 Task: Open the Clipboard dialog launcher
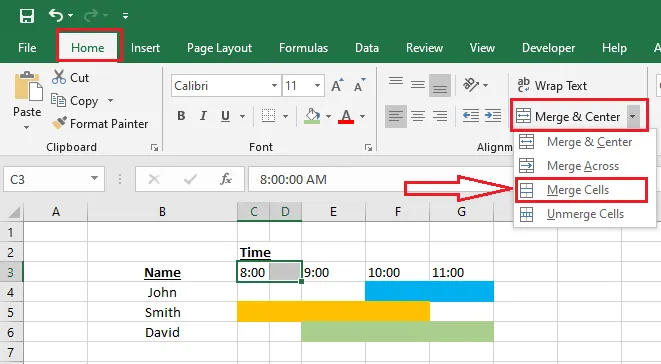coord(155,147)
